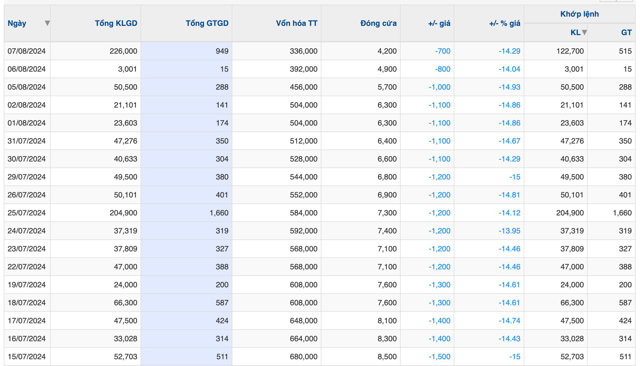The width and height of the screenshot is (640, 366).
Task: Sort by Tổng KLGD column header
Action: tap(116, 23)
